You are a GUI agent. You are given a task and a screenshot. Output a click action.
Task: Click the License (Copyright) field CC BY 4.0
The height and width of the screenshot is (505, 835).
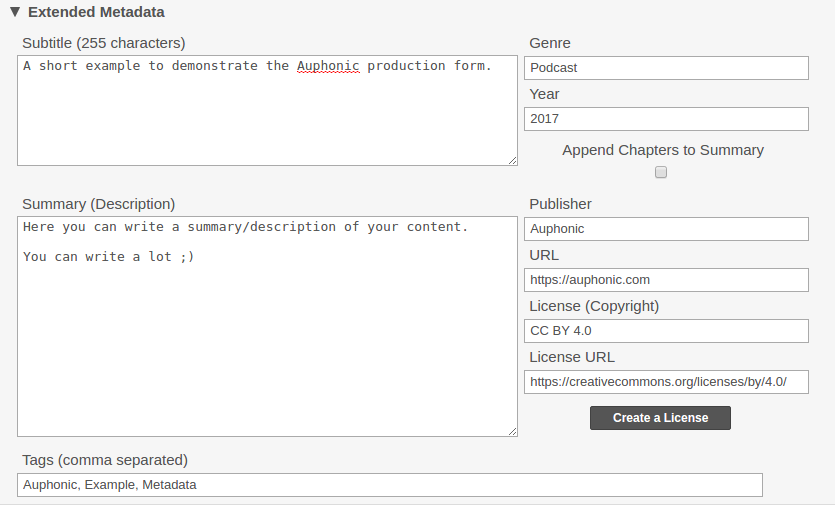tap(666, 331)
